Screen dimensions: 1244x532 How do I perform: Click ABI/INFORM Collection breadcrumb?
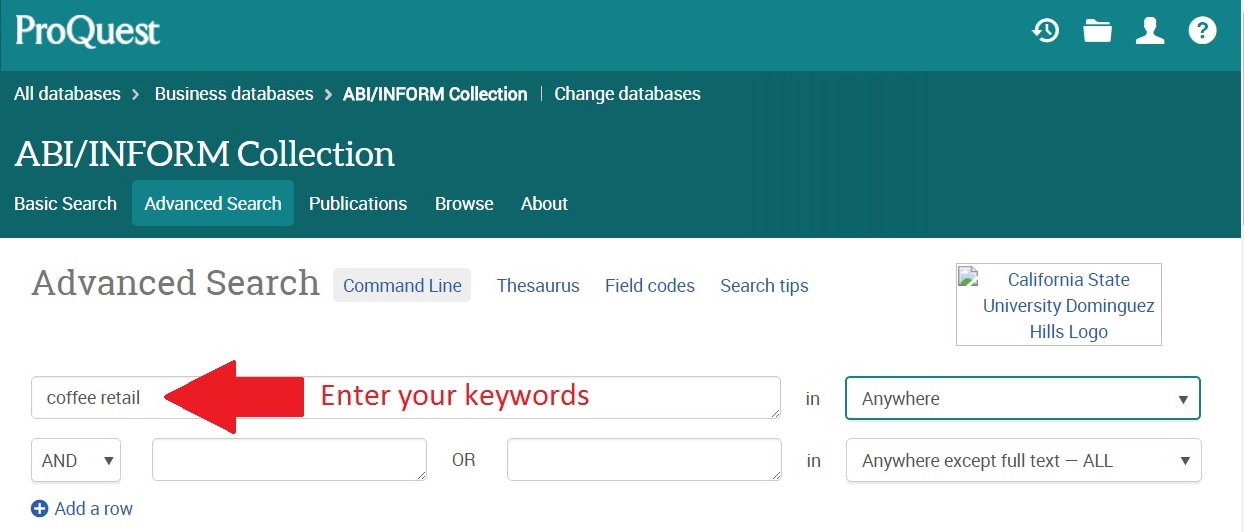pos(435,94)
